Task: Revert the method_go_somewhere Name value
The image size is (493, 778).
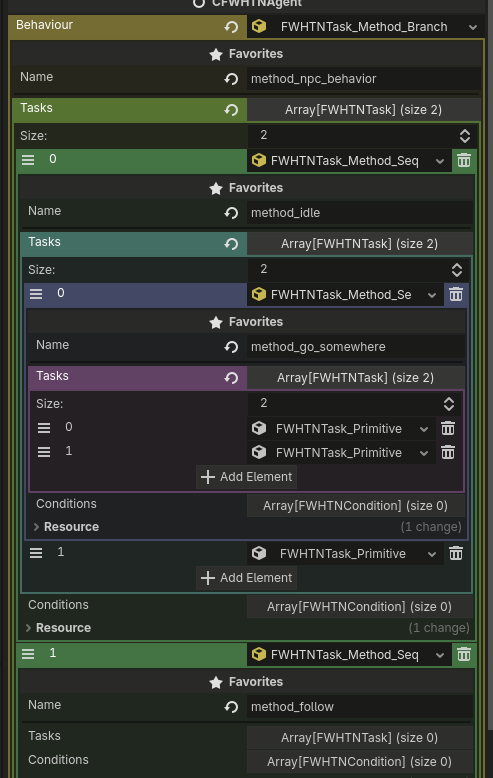Action: (231, 347)
